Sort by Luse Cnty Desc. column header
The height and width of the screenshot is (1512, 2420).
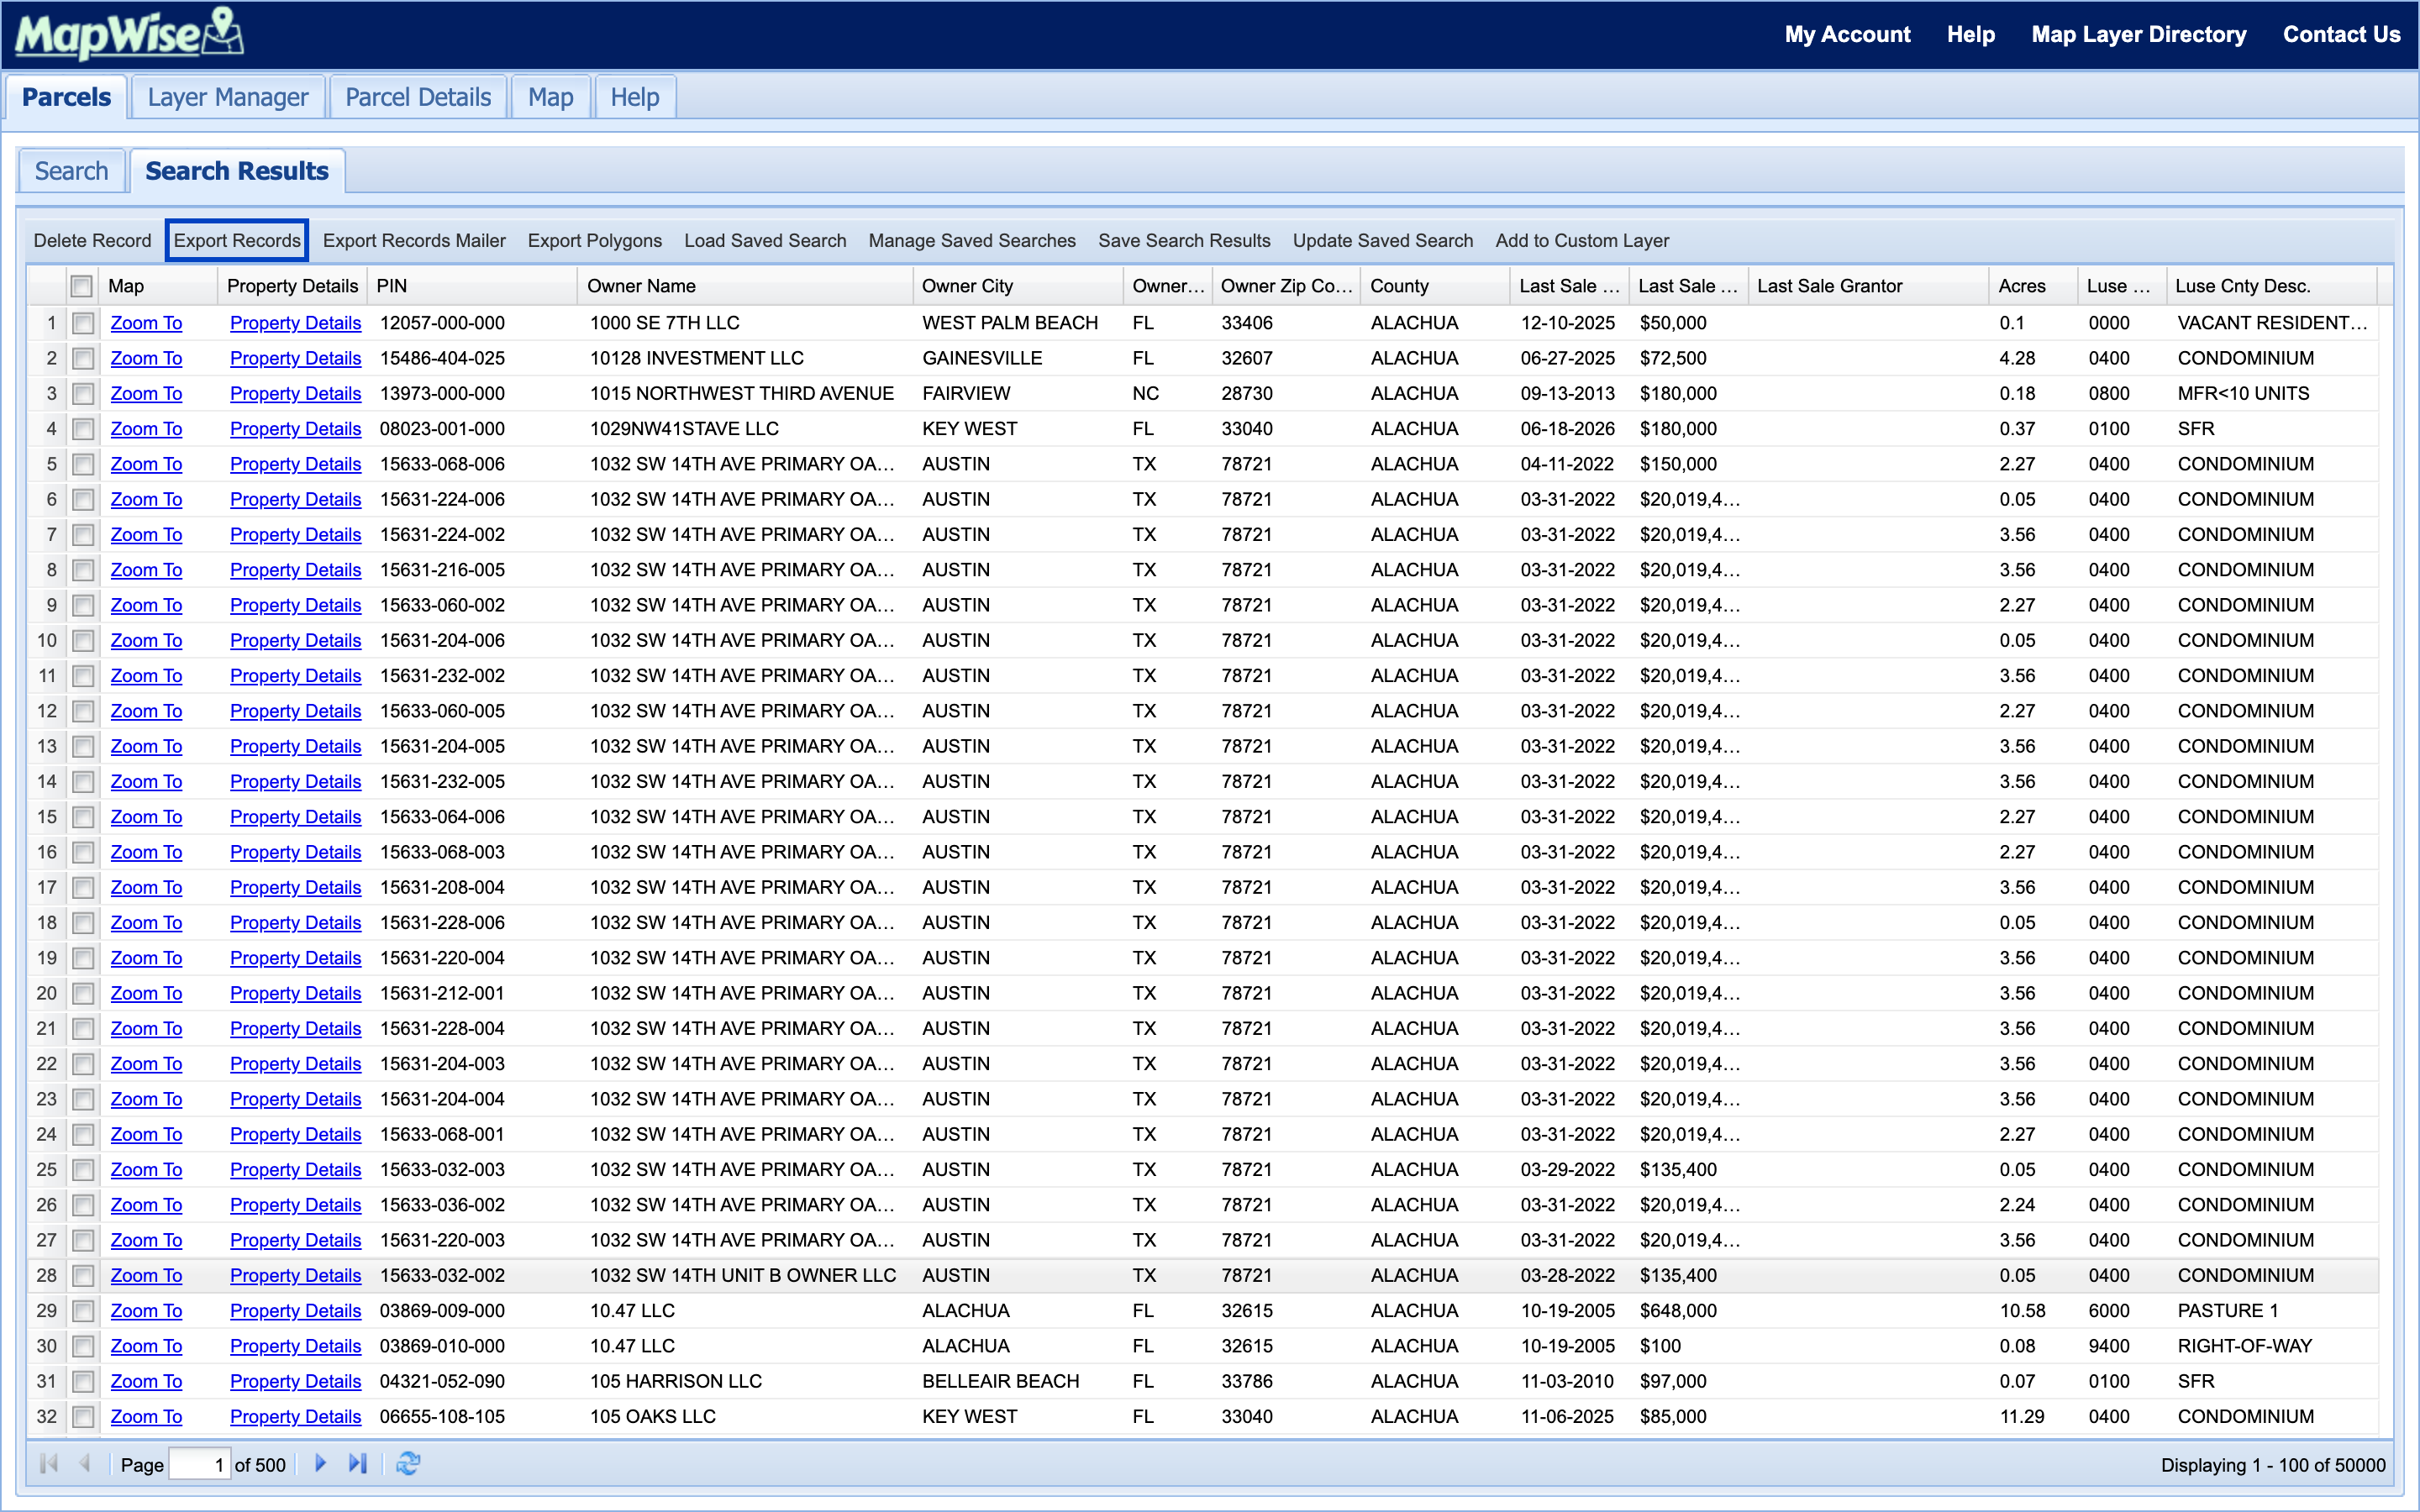[x=2272, y=286]
